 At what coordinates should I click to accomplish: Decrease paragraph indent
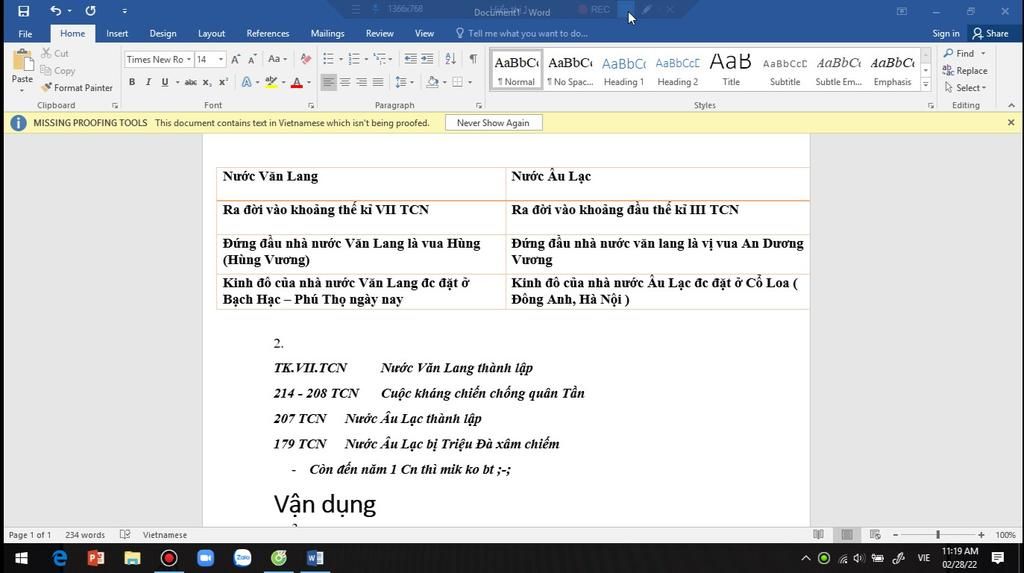click(x=410, y=59)
